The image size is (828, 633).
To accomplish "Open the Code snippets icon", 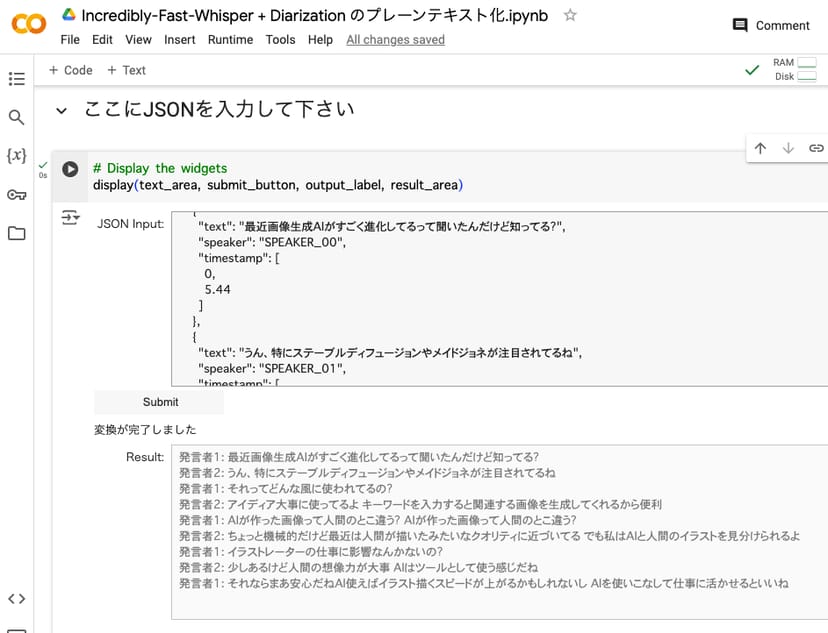I will [16, 599].
